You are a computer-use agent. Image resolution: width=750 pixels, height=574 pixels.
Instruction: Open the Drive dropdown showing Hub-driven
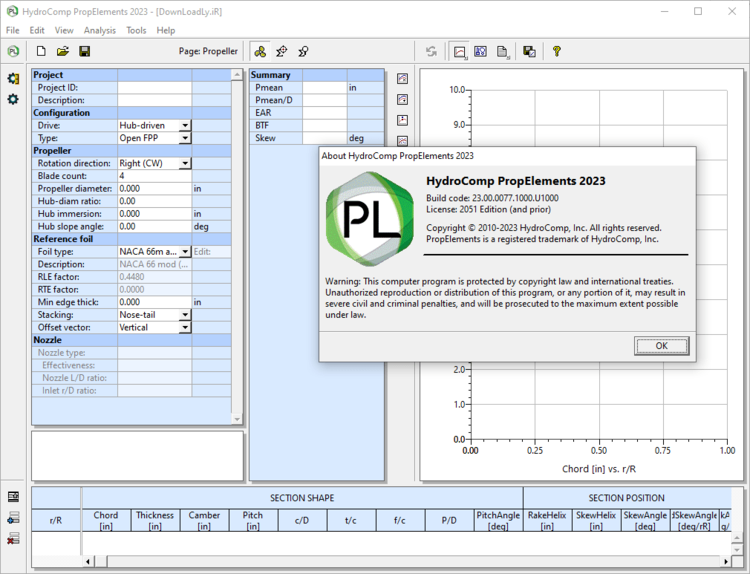185,126
